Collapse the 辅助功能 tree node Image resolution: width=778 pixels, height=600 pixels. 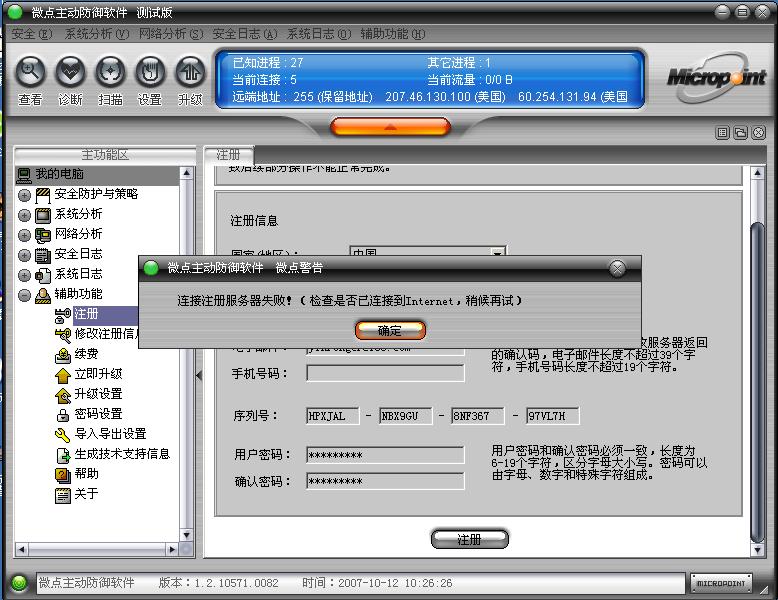25,295
